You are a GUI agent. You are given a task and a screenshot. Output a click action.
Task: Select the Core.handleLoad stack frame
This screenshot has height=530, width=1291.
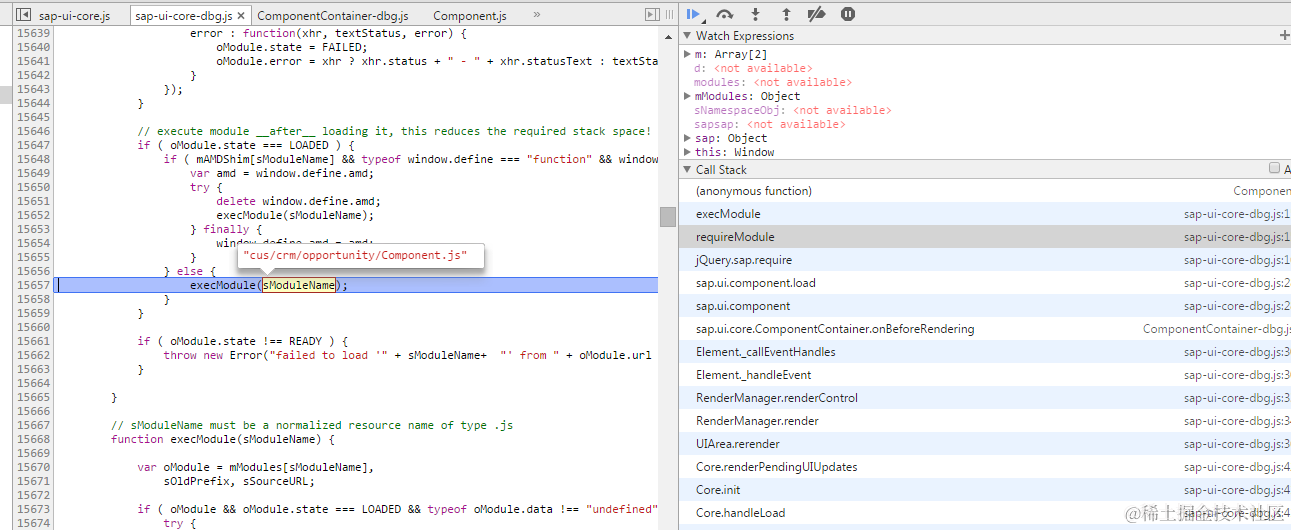tap(985, 513)
